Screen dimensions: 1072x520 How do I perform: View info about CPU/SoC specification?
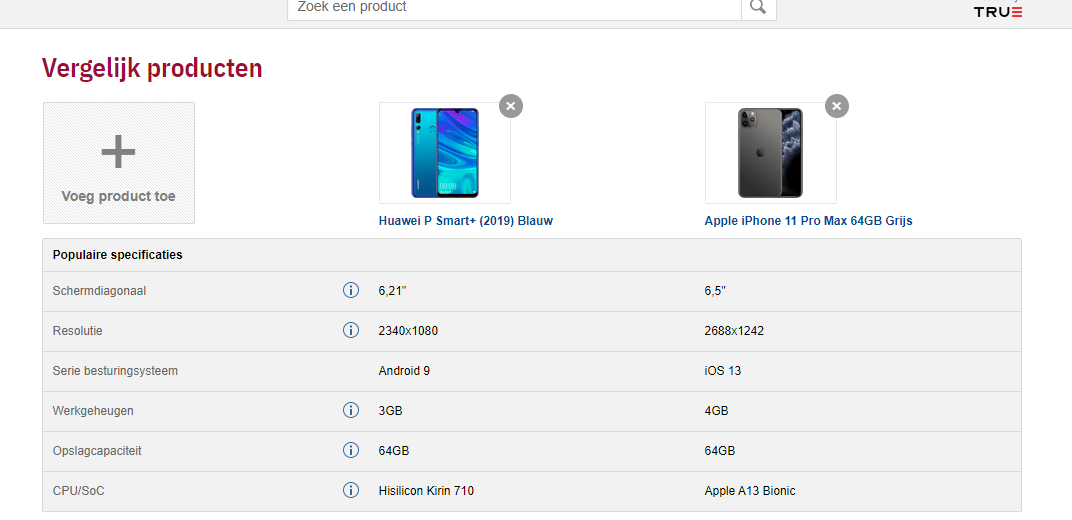click(x=351, y=491)
